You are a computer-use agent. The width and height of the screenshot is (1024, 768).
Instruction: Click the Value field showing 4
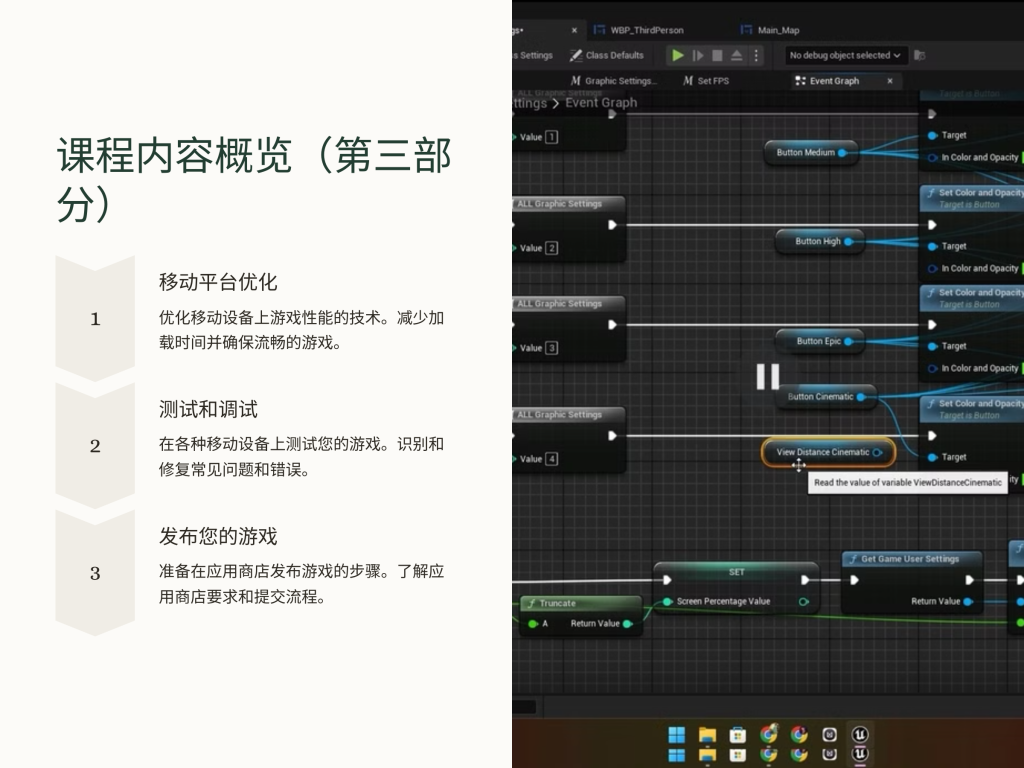552,459
